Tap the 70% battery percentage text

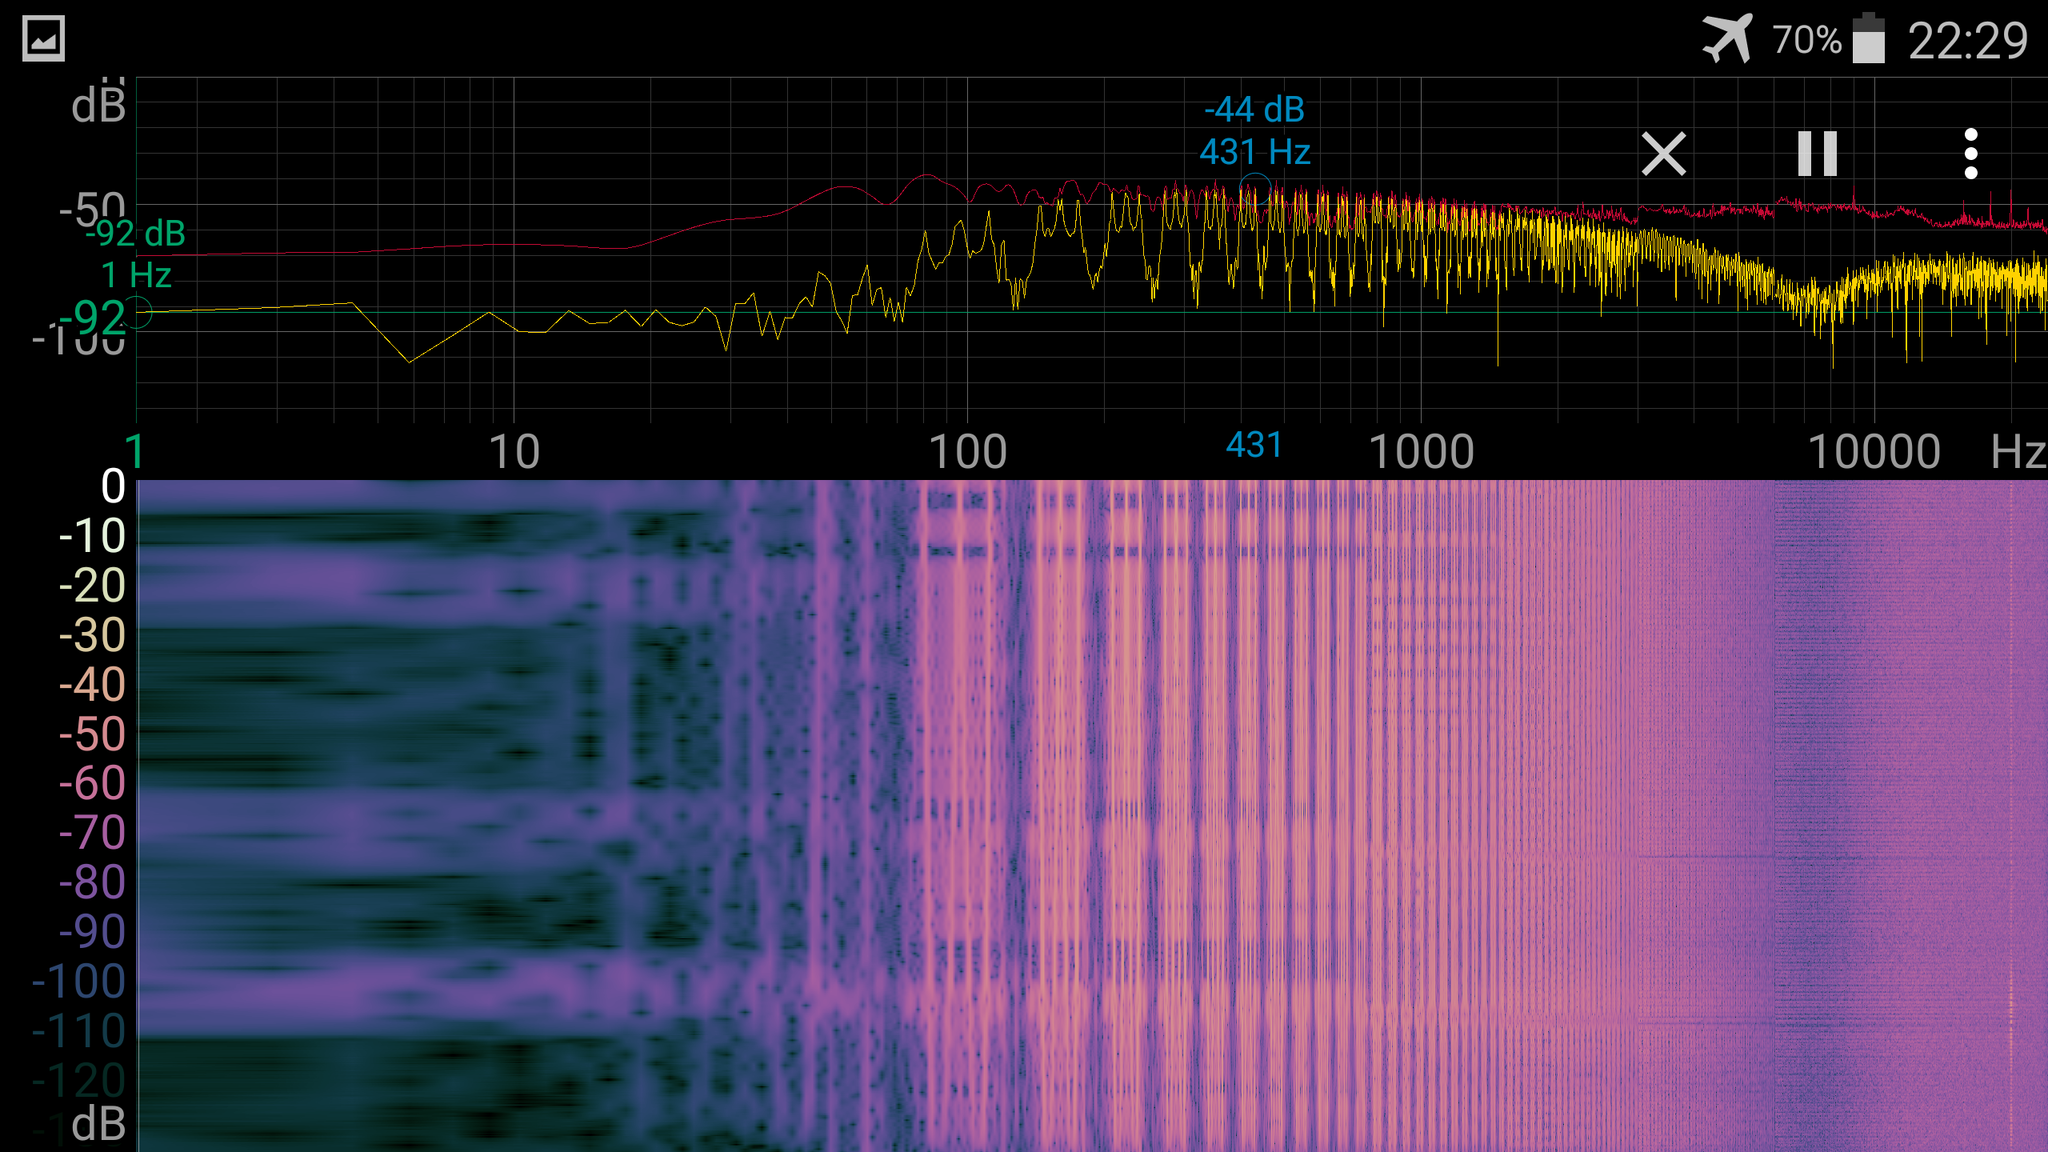coord(1806,40)
